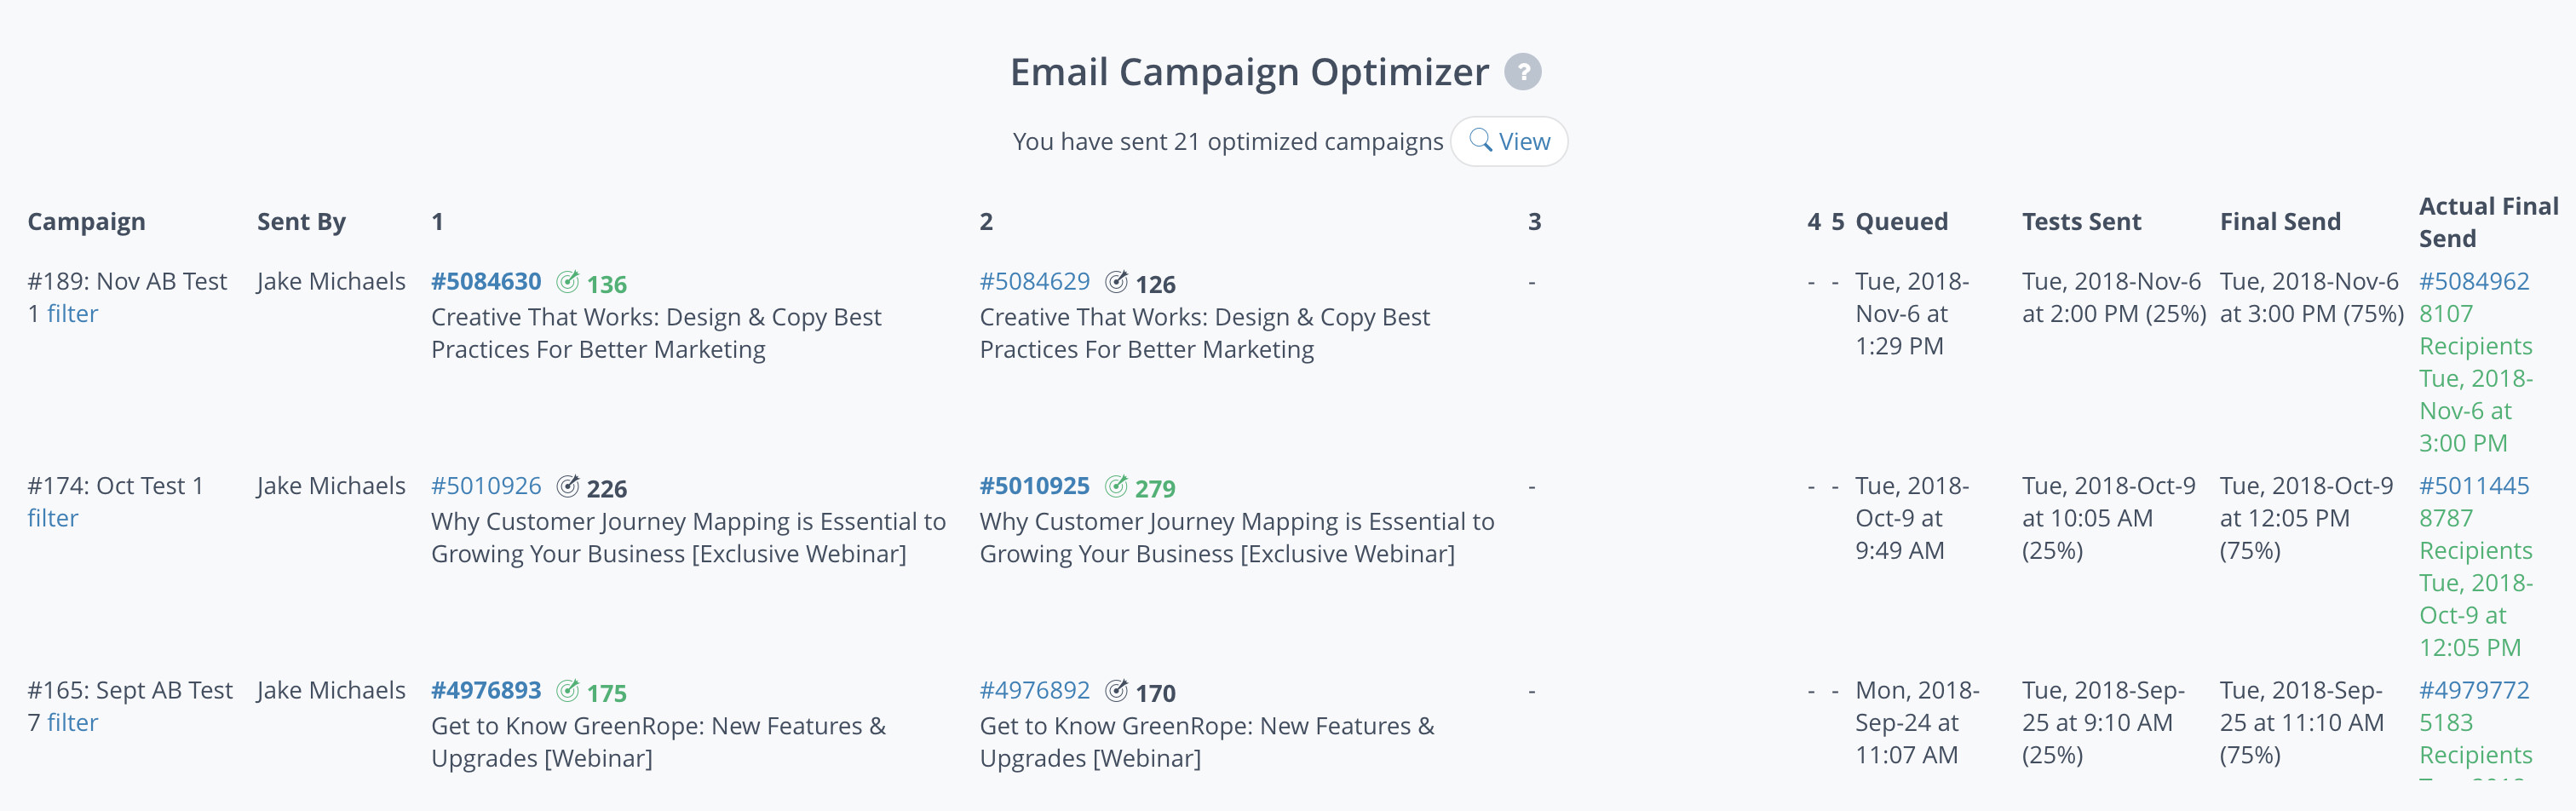Viewport: 2576px width, 811px height.
Task: Click target icon beside score 170
Action: pyautogui.click(x=1116, y=691)
